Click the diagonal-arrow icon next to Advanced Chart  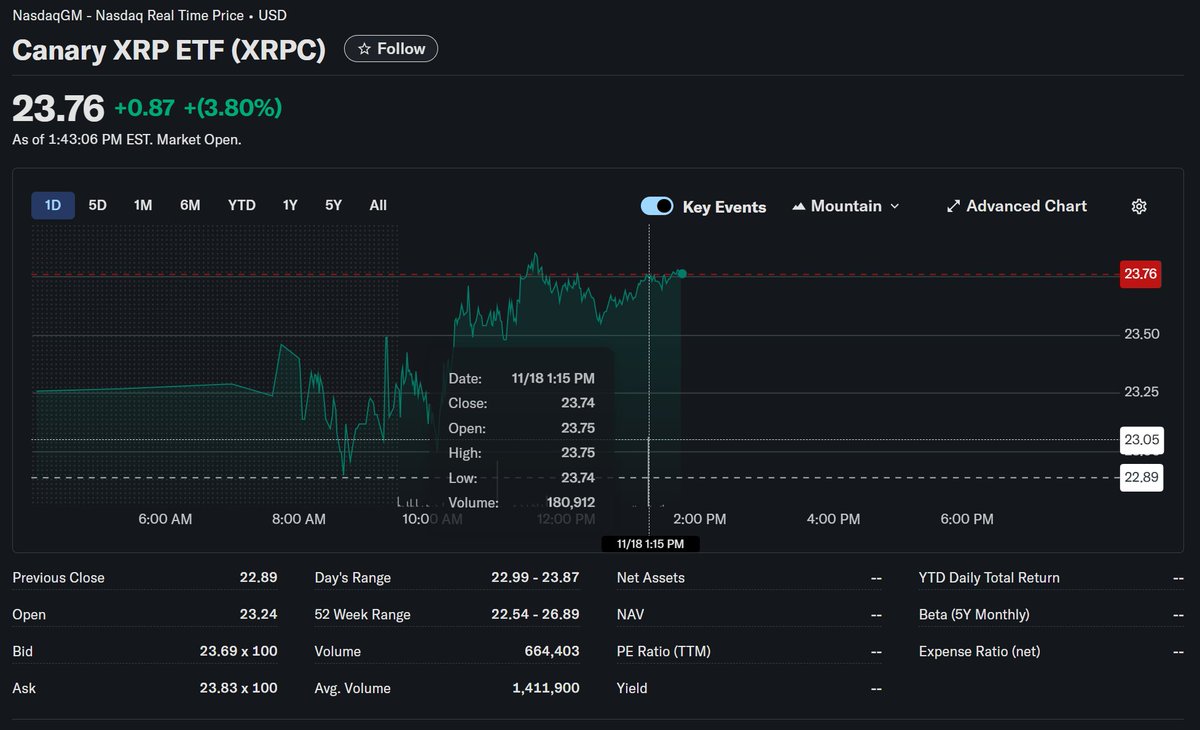pos(953,206)
